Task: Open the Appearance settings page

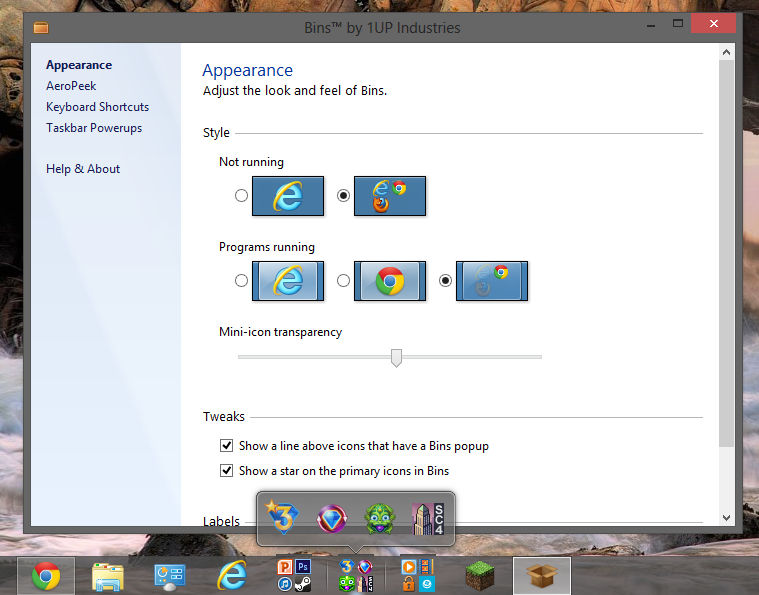Action: coord(79,65)
